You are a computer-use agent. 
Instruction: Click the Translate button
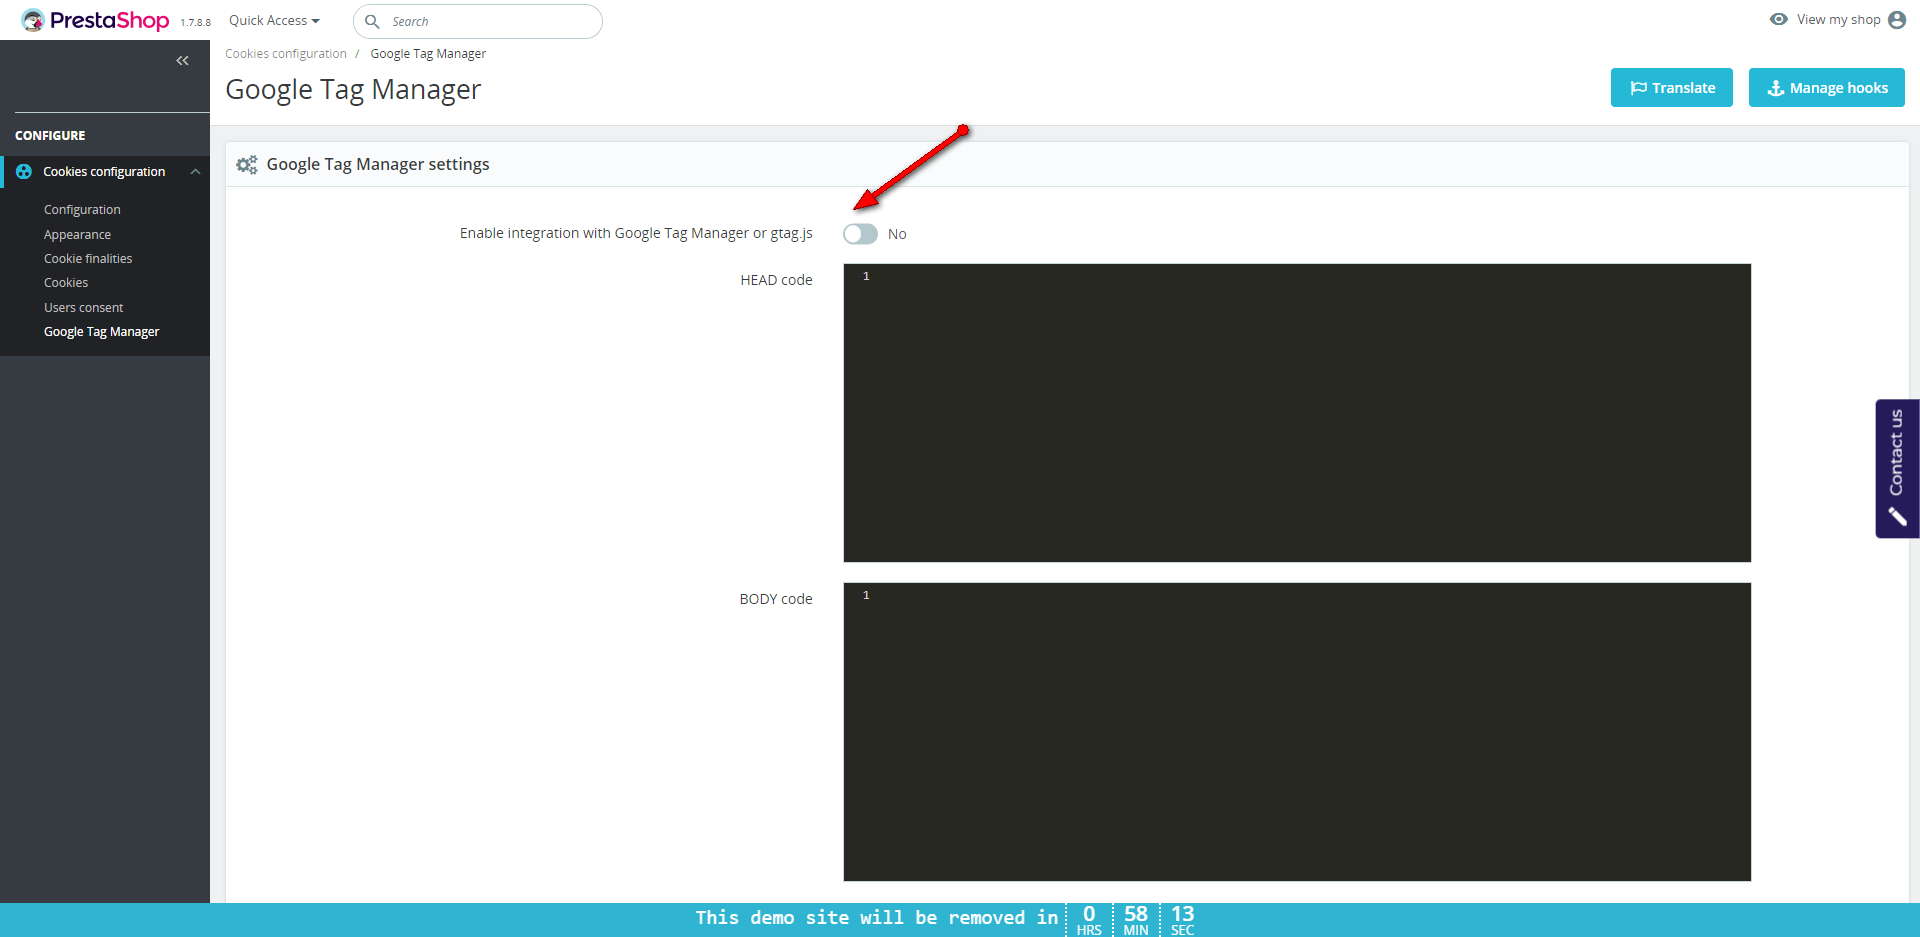click(x=1672, y=88)
